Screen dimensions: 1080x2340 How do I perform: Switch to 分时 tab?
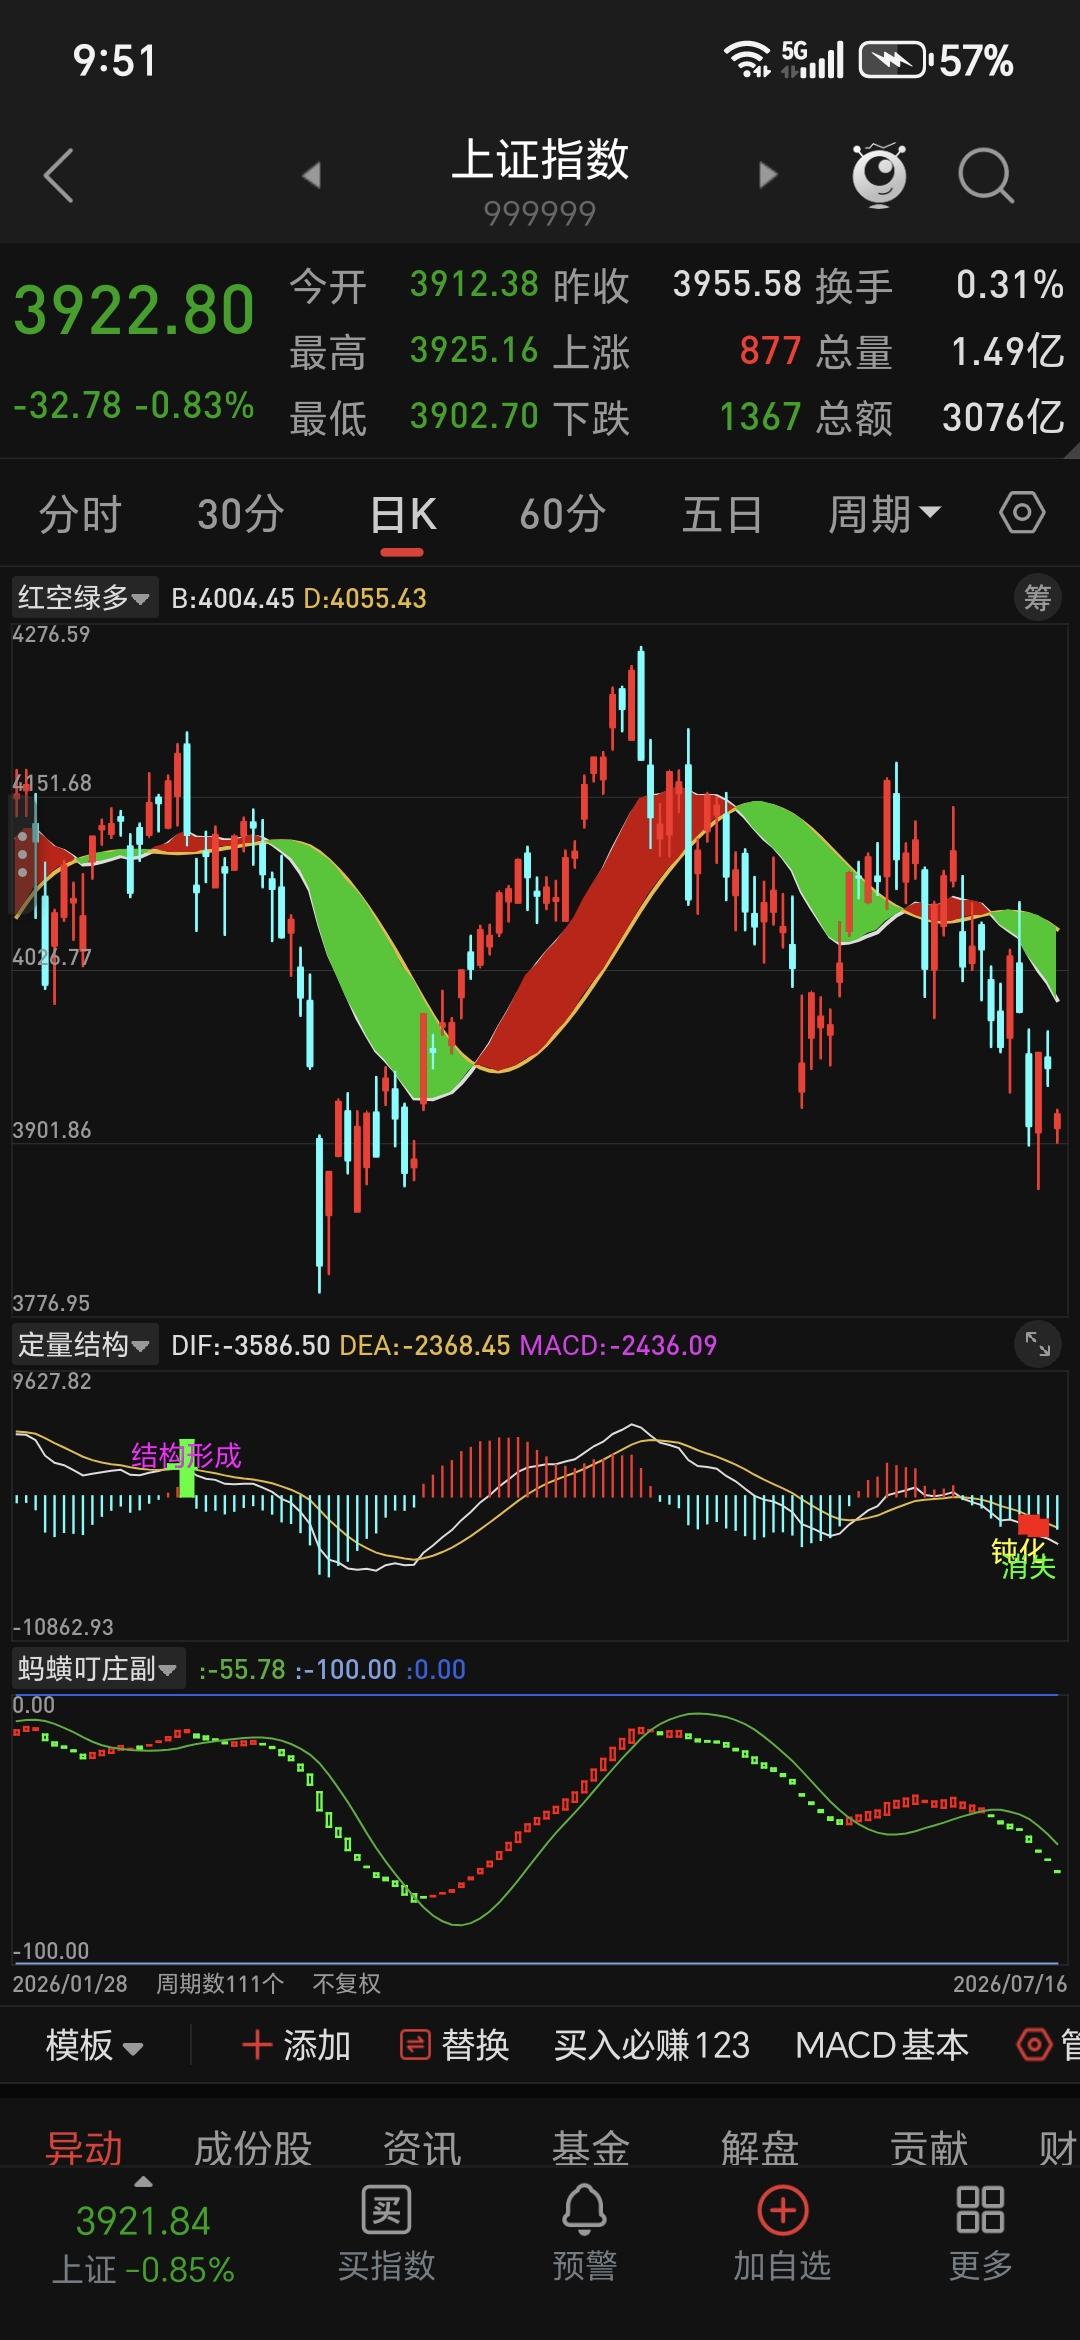pyautogui.click(x=80, y=514)
